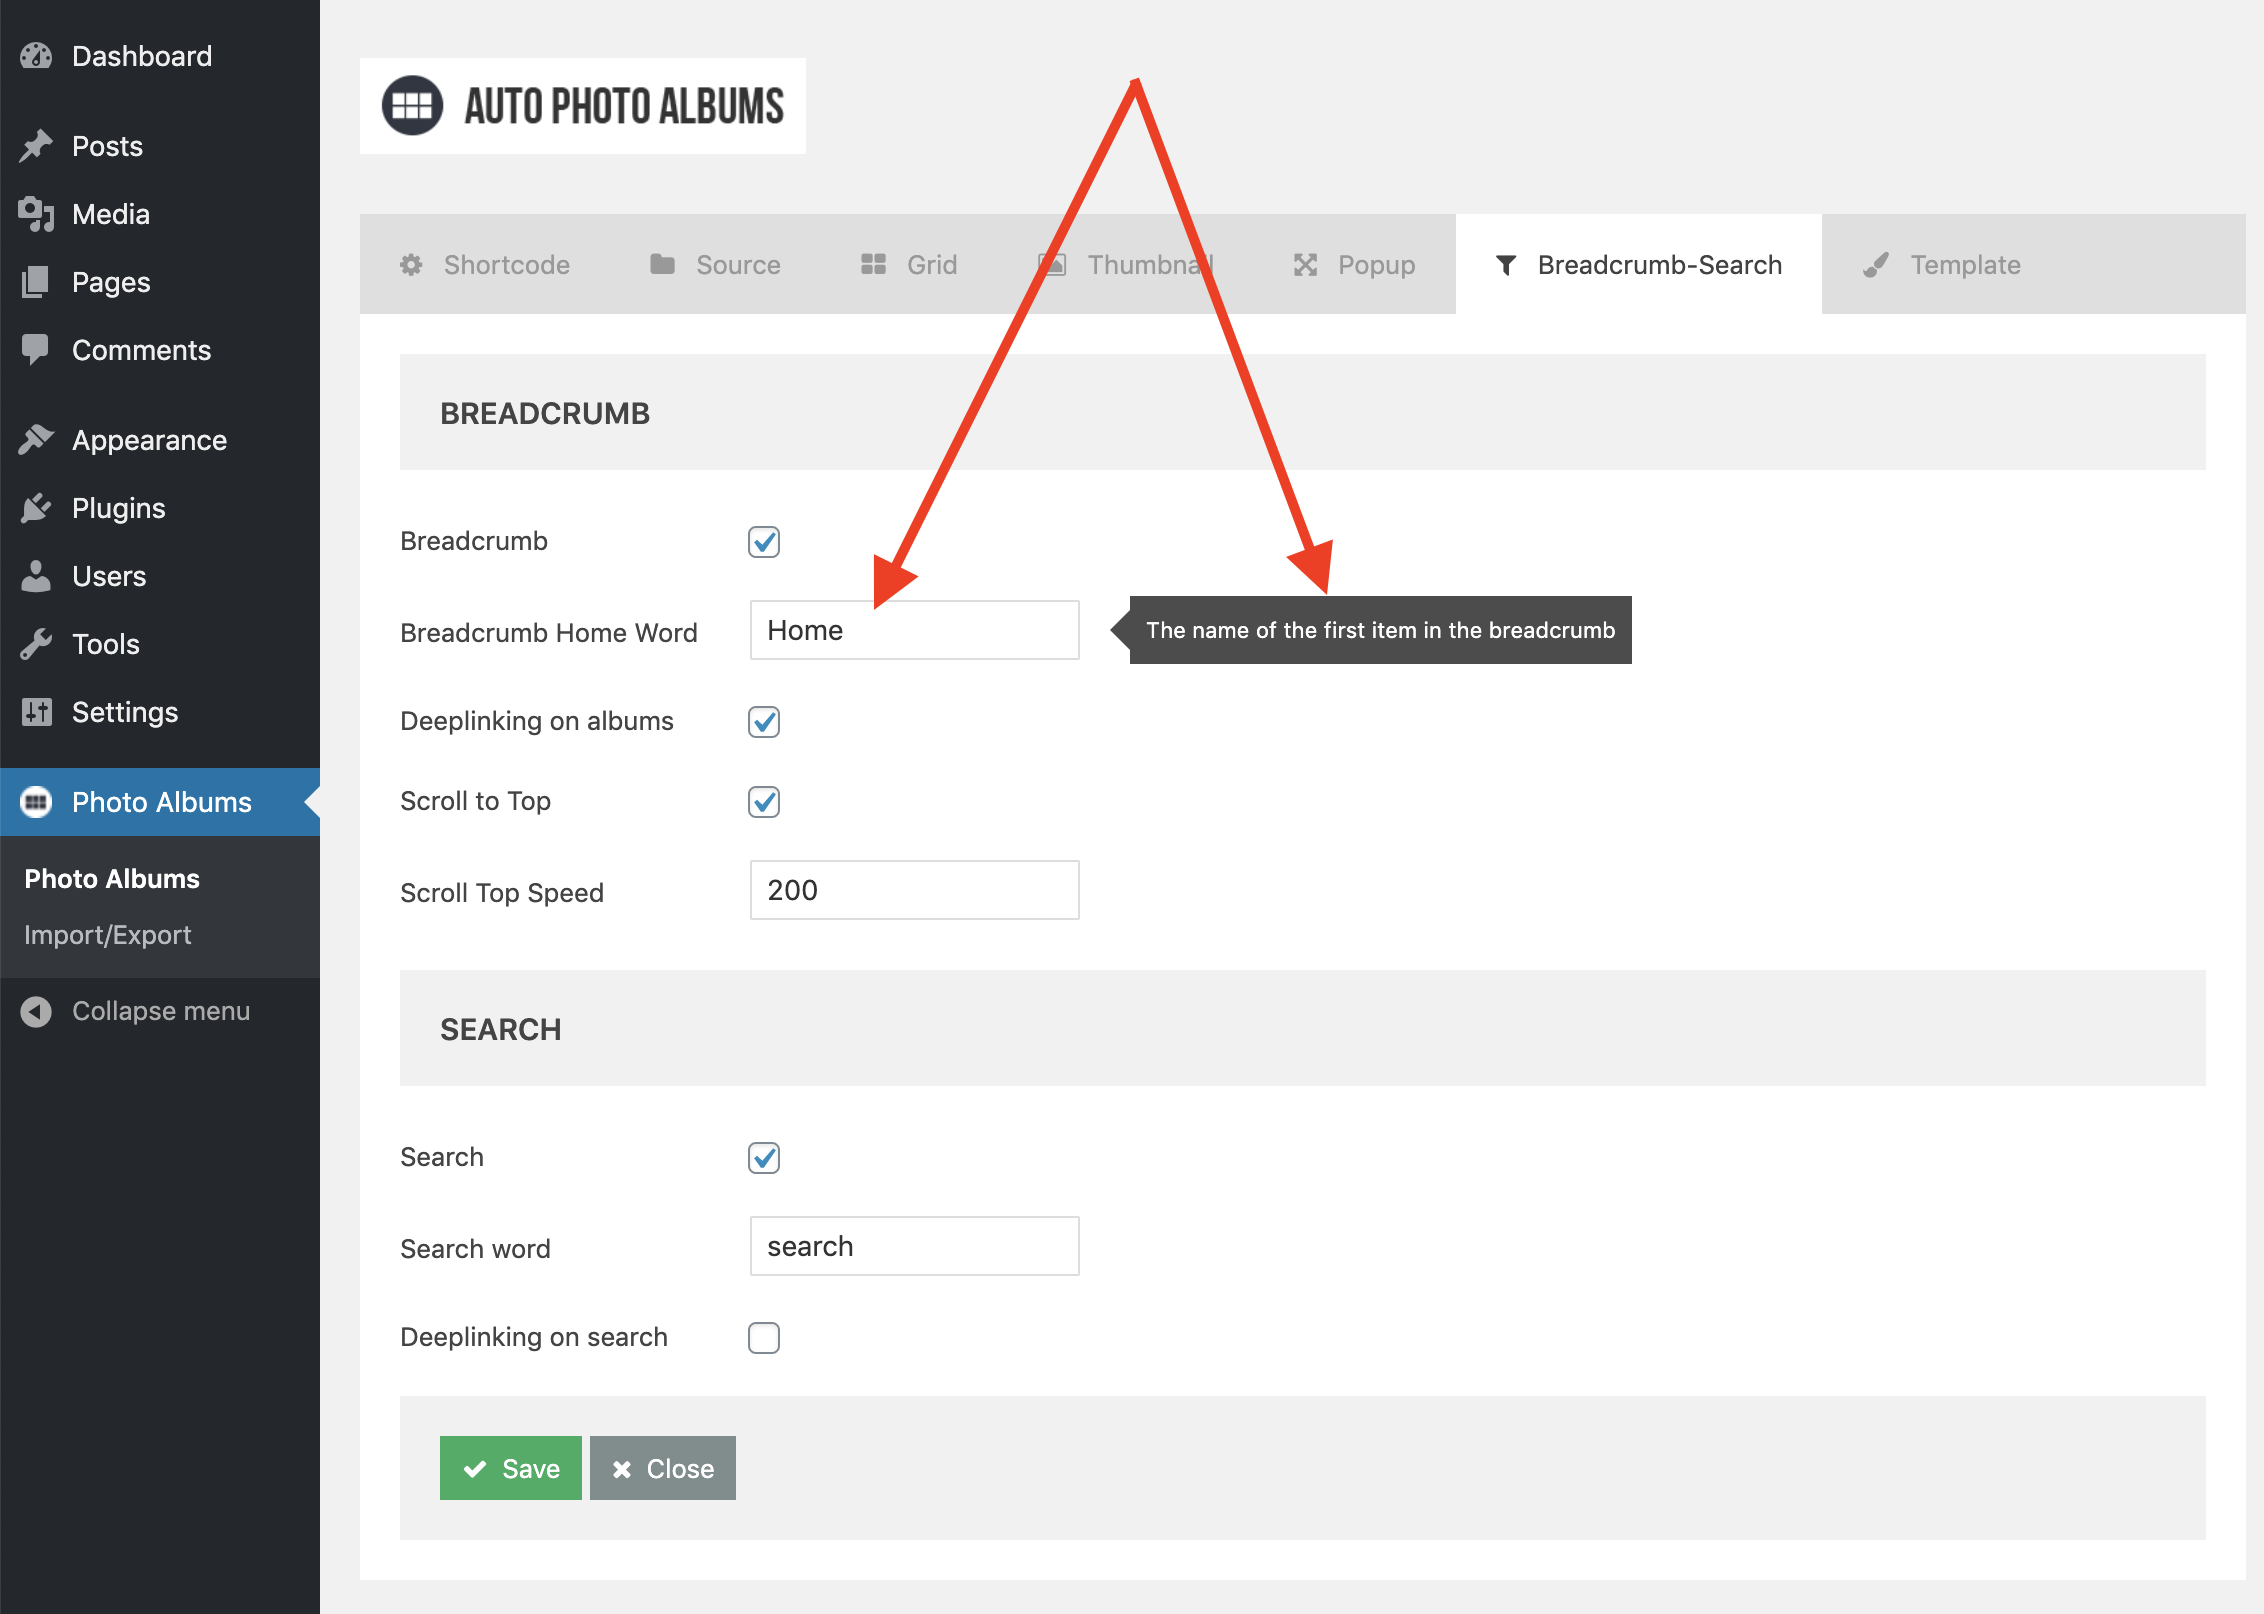The height and width of the screenshot is (1614, 2264).
Task: Open the Users menu
Action: pyautogui.click(x=160, y=576)
